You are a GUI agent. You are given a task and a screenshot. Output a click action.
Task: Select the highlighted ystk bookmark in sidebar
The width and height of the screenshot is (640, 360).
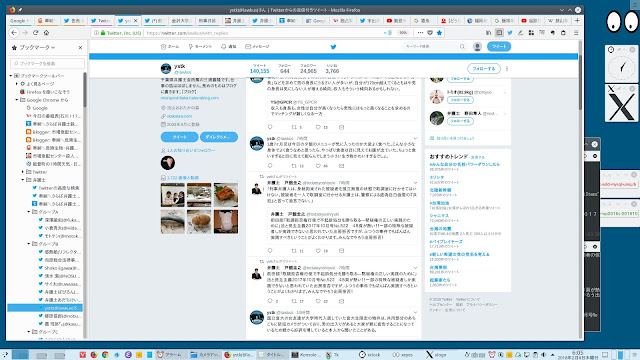[45, 308]
